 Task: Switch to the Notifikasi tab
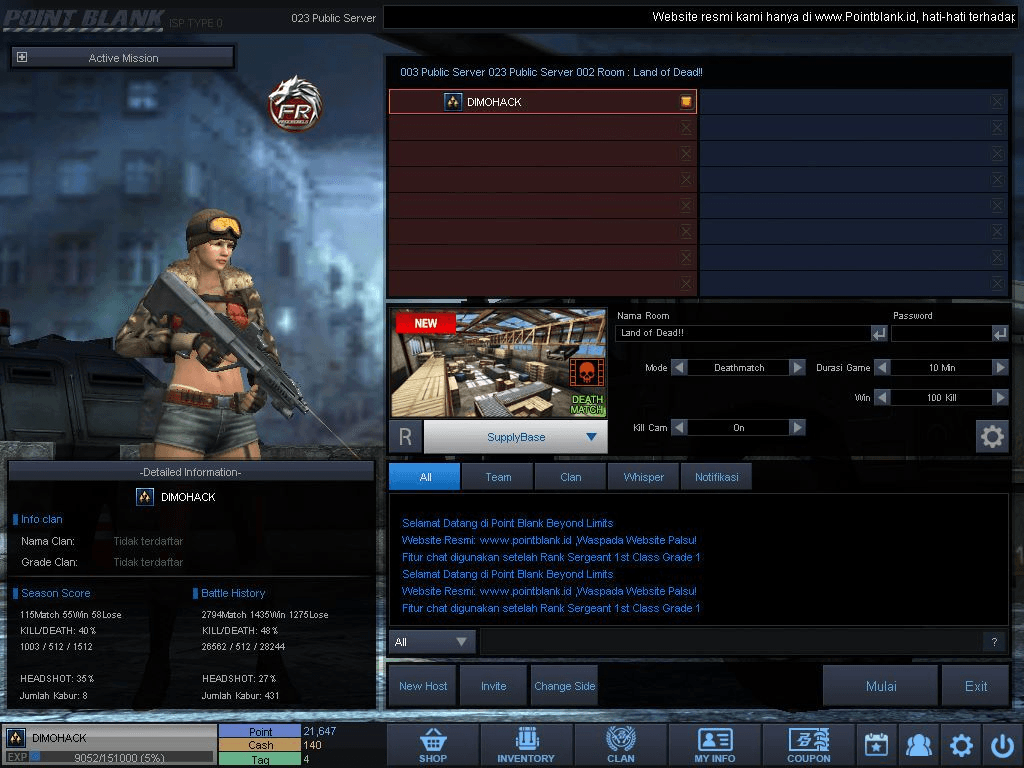716,477
